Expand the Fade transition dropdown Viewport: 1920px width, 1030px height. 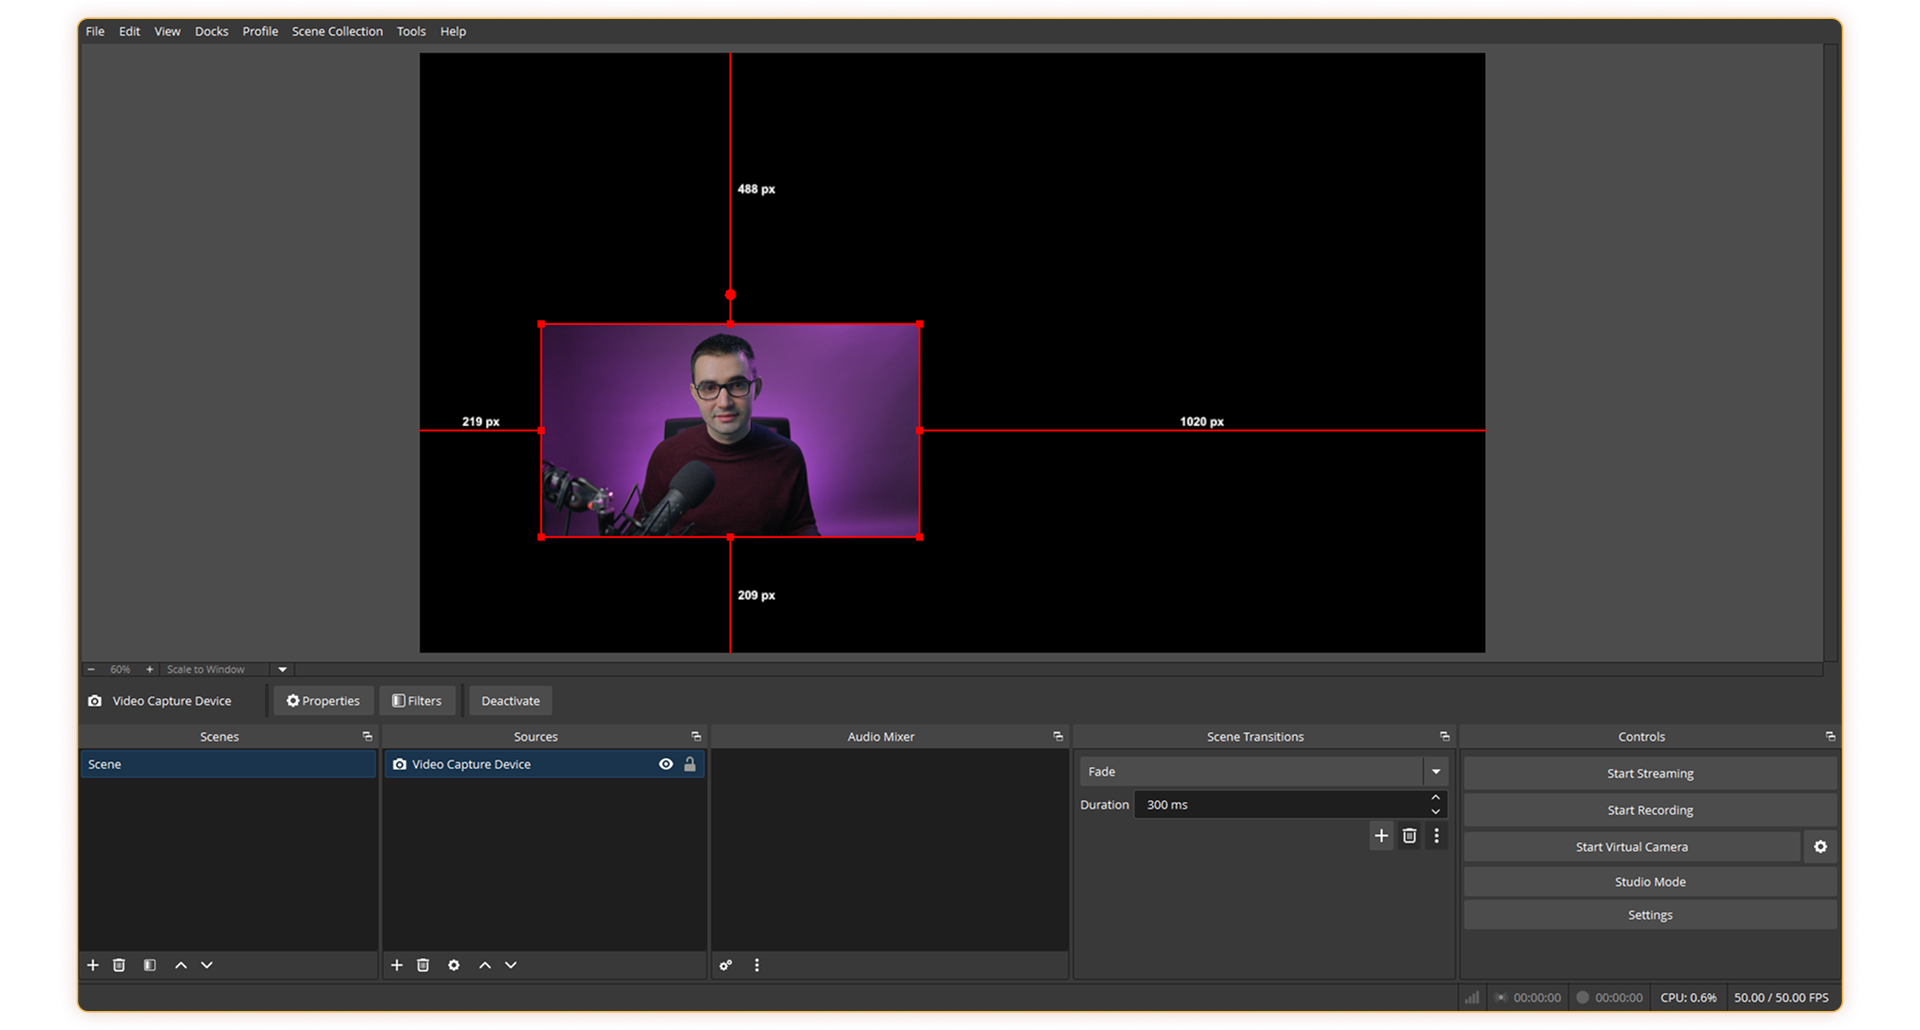pyautogui.click(x=1436, y=771)
